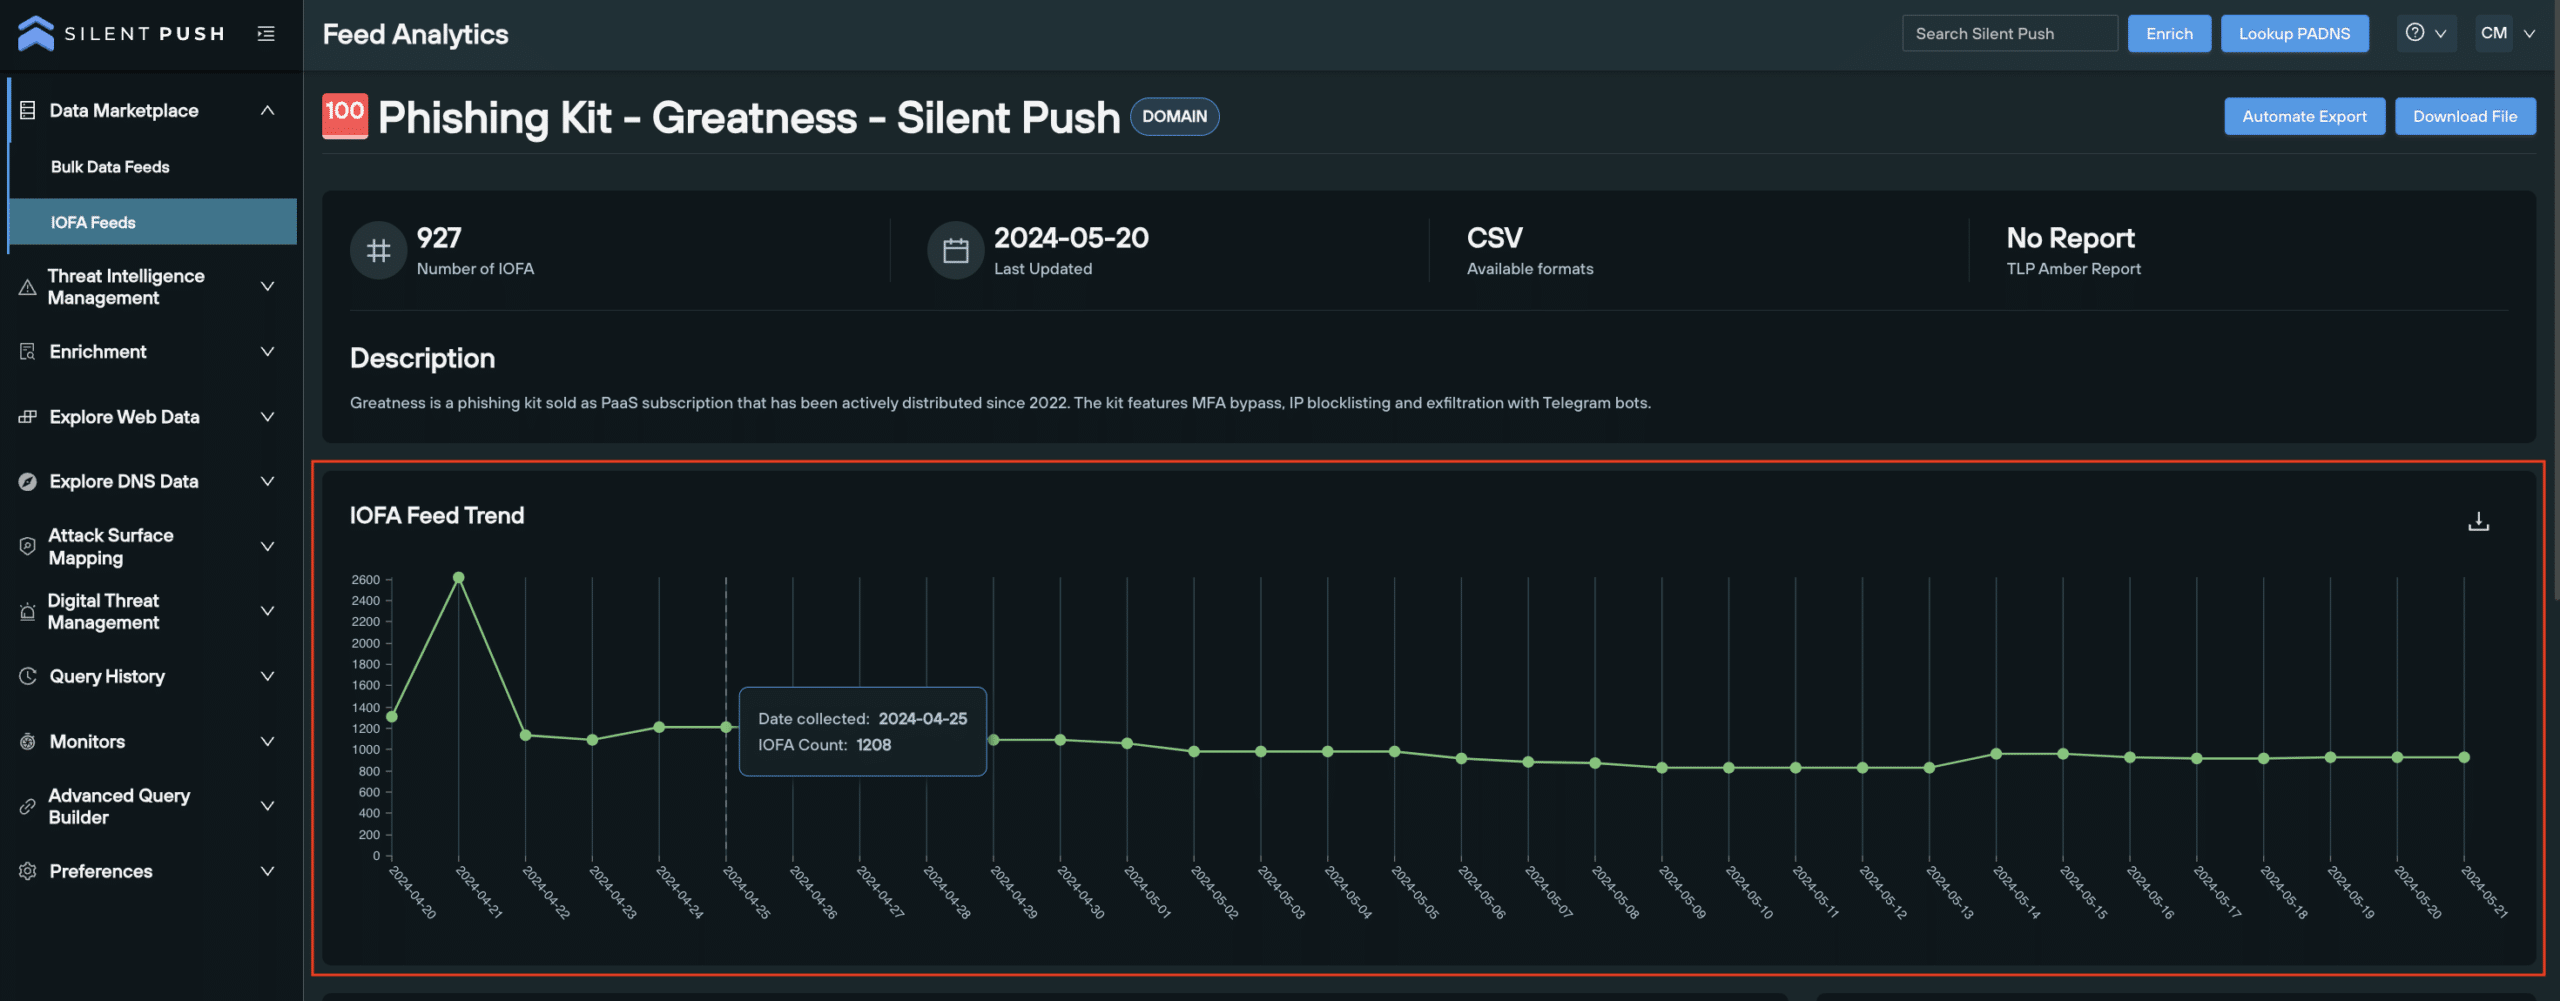Focus the Search Silent Push field
2560x1001 pixels.
(x=2009, y=33)
